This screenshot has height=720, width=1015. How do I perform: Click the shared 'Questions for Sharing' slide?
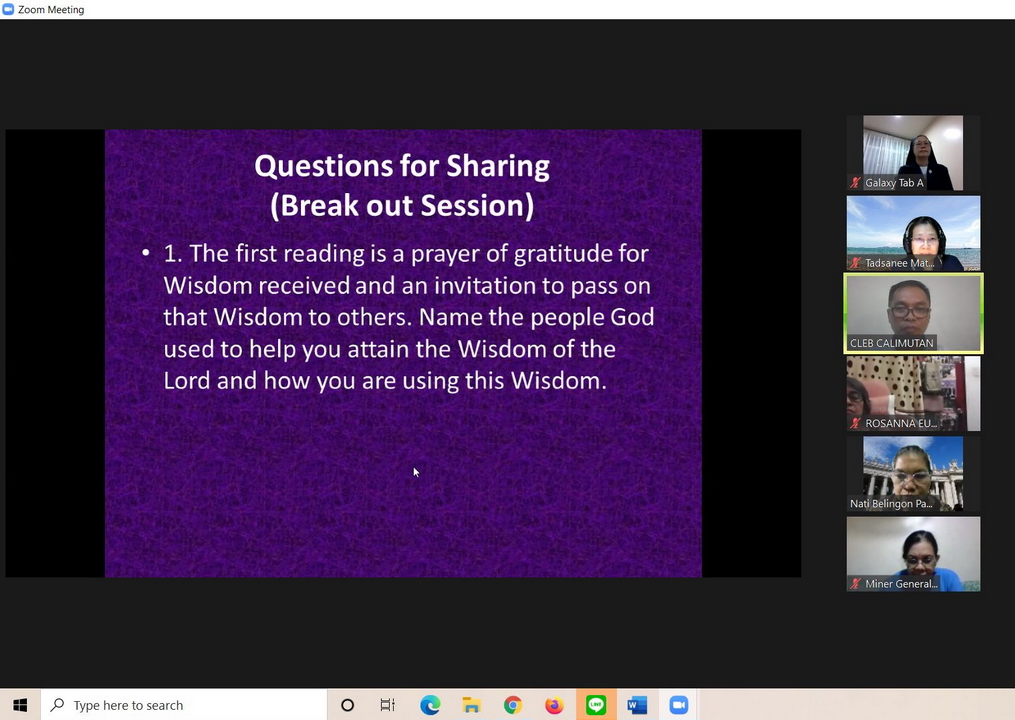(x=403, y=352)
